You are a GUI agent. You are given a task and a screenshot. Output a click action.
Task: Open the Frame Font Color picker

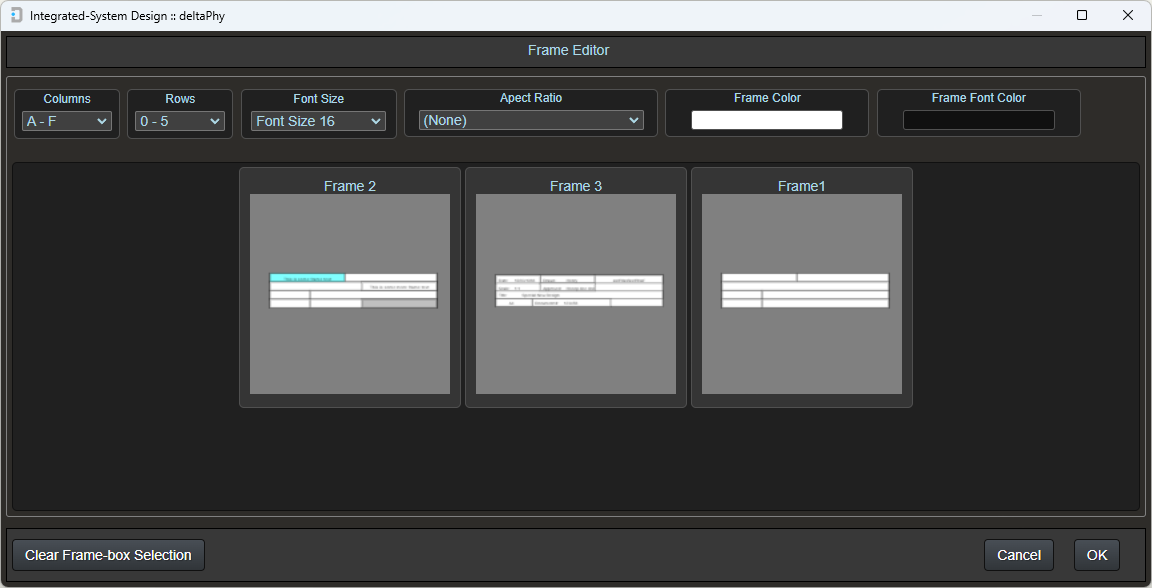pyautogui.click(x=978, y=119)
